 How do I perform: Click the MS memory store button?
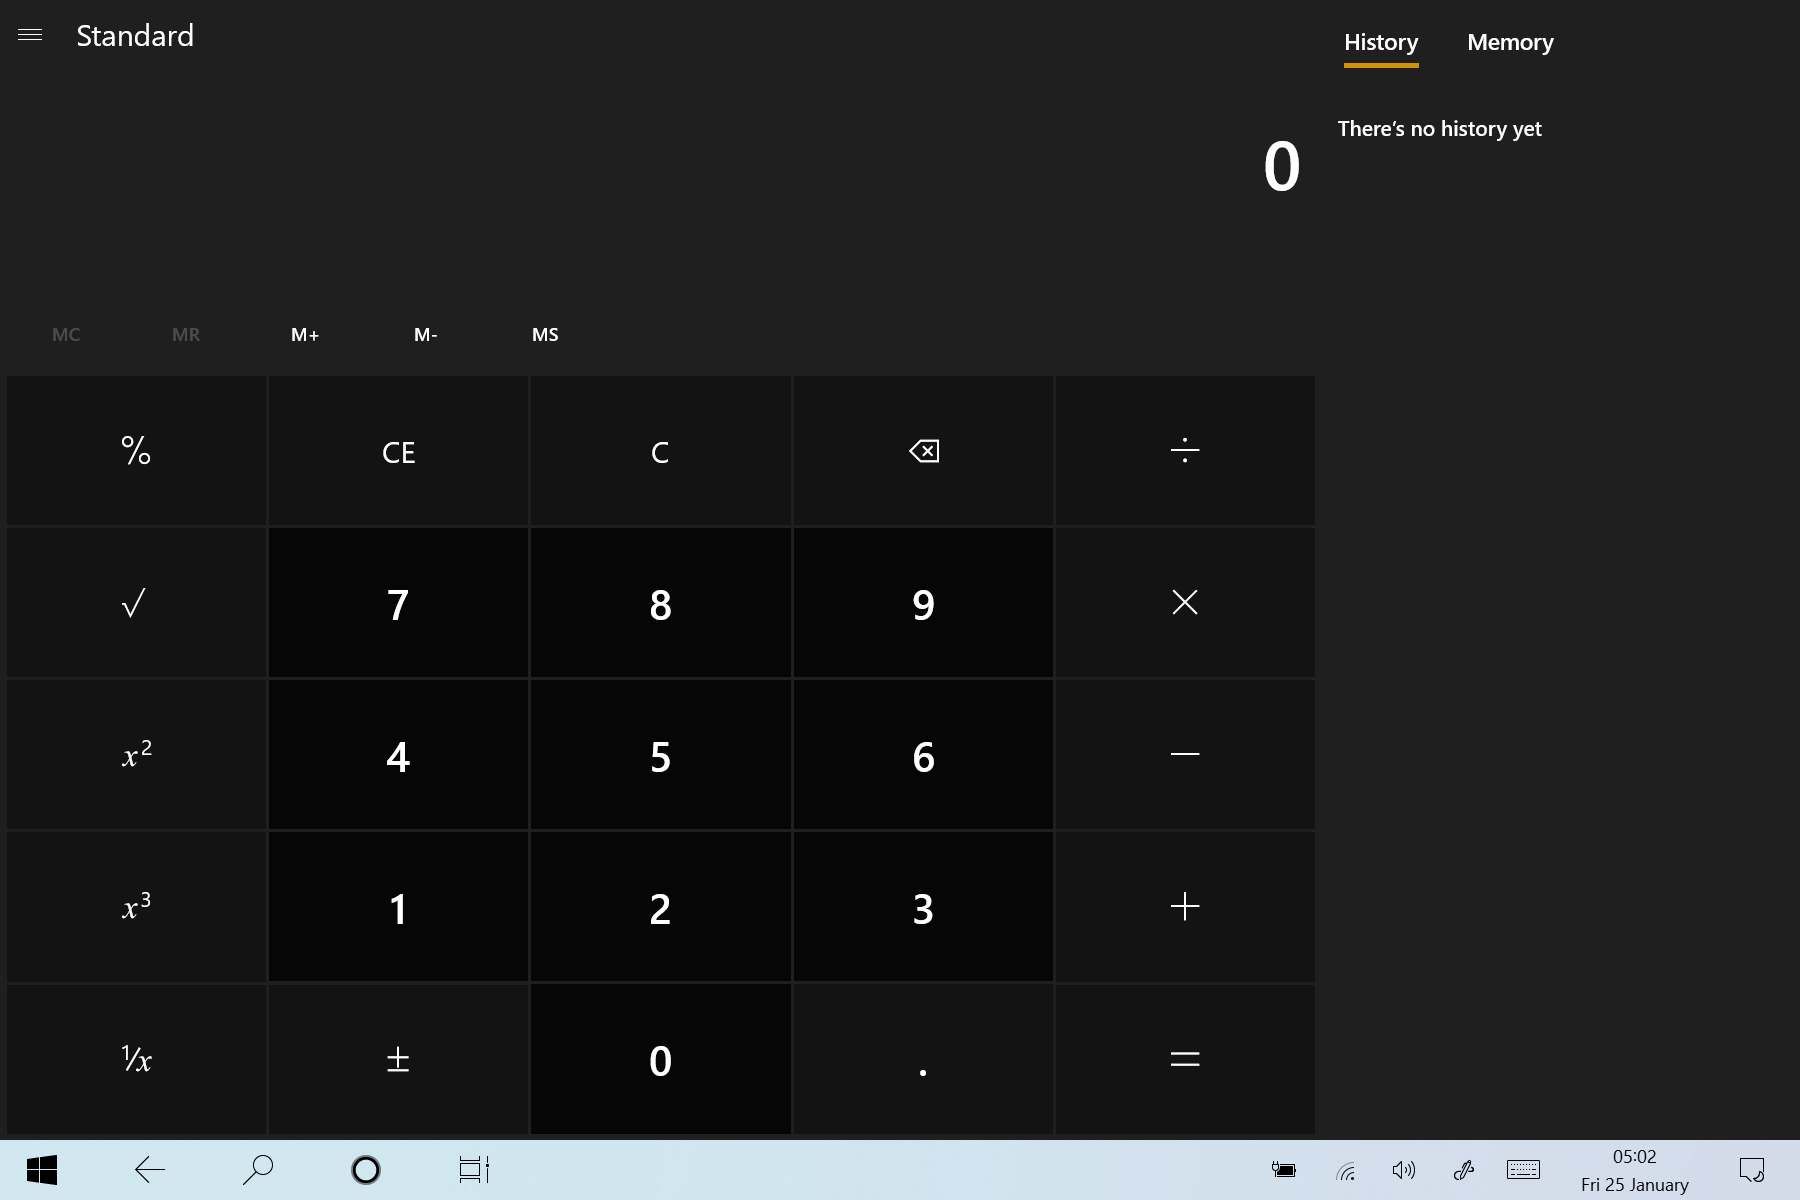click(x=545, y=334)
